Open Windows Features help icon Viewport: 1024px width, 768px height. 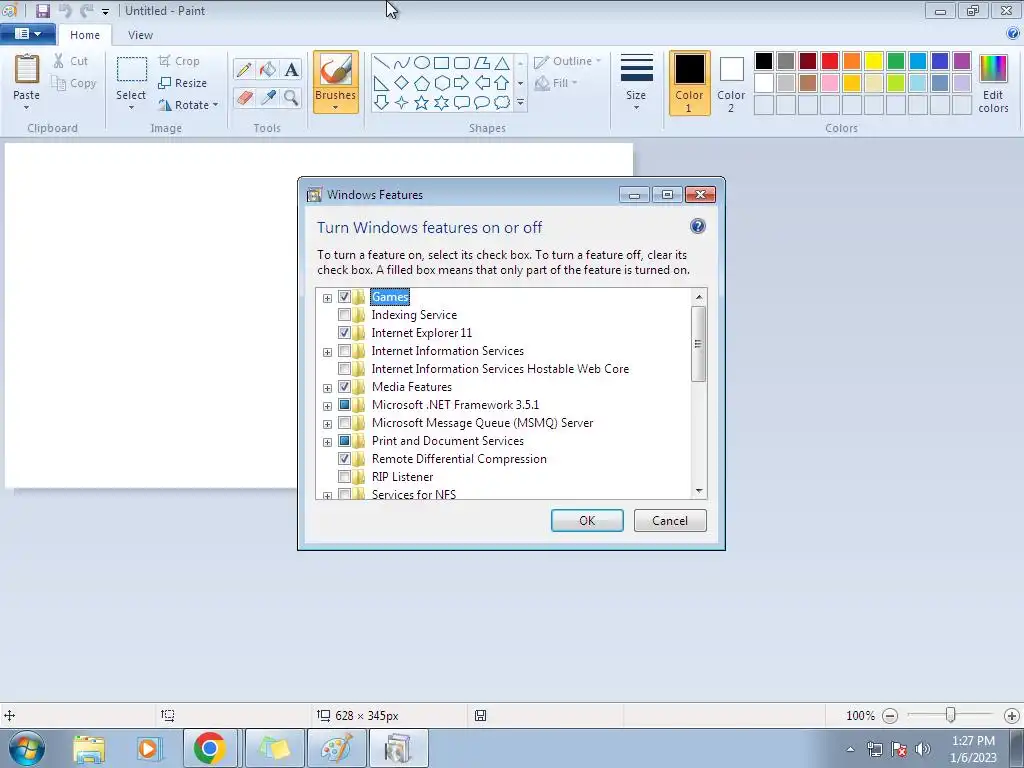[697, 226]
